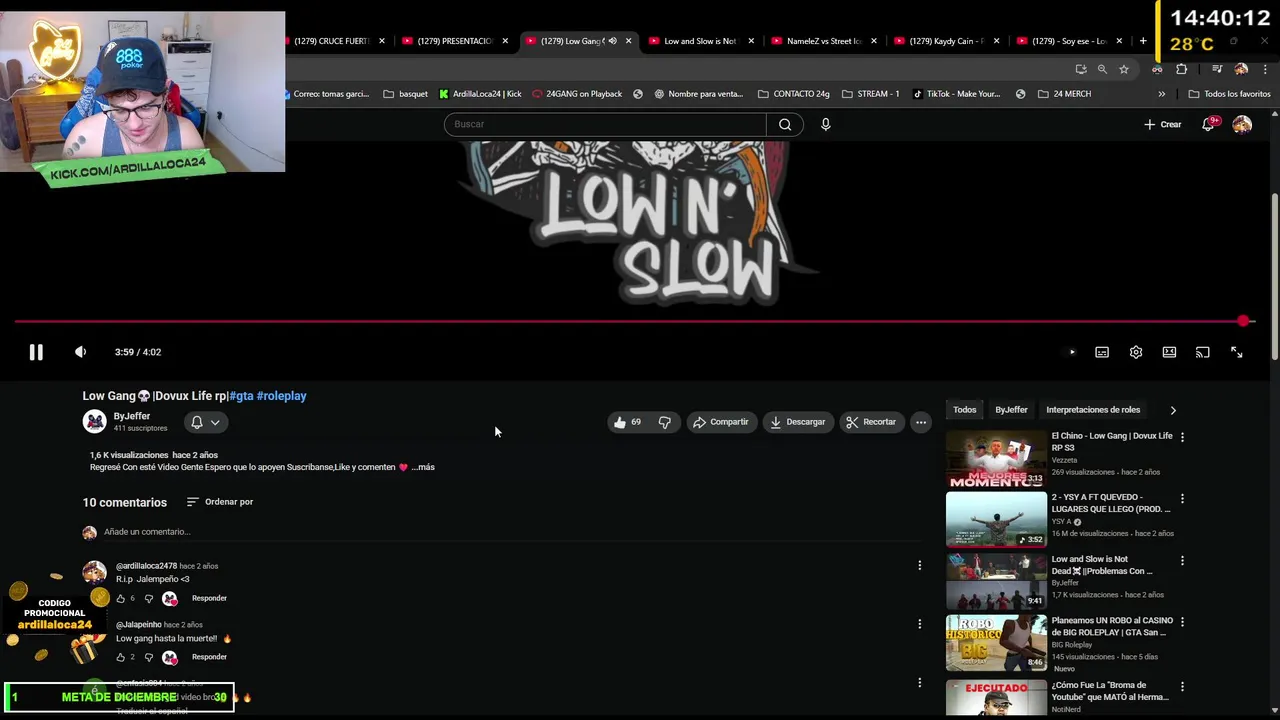Toggle fullscreen for the video

pos(1237,352)
